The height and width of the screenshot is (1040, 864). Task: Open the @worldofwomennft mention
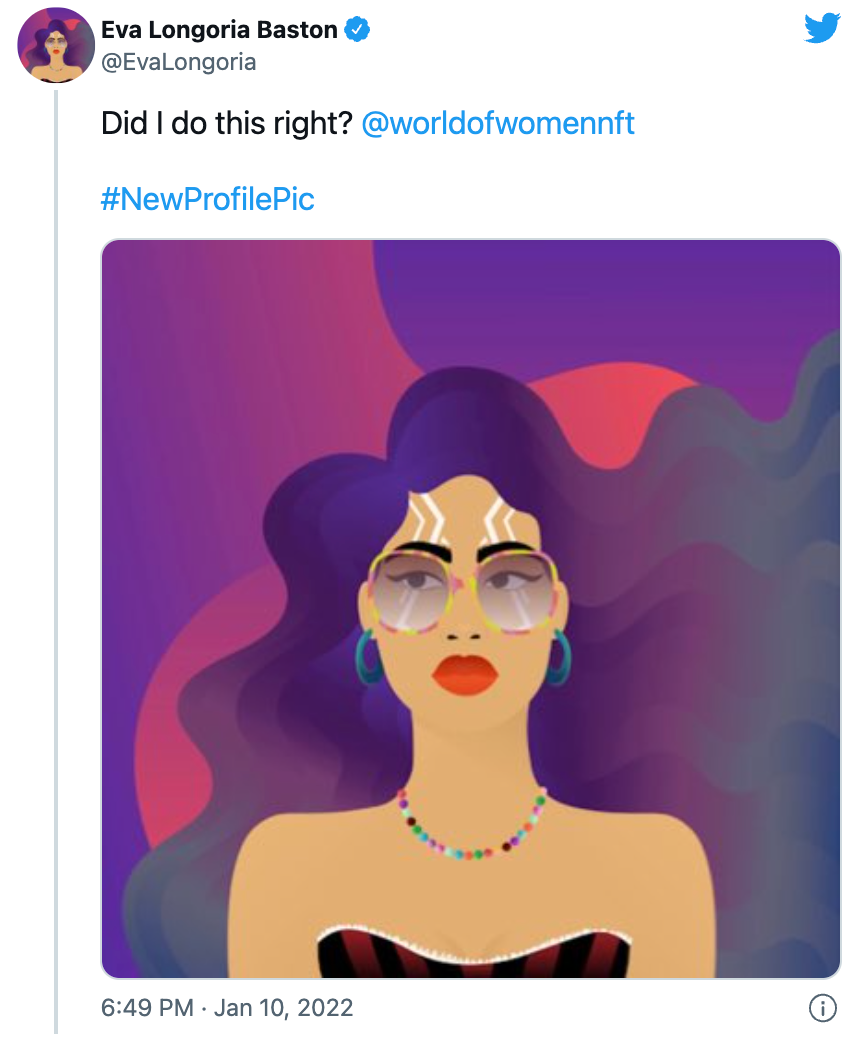498,123
